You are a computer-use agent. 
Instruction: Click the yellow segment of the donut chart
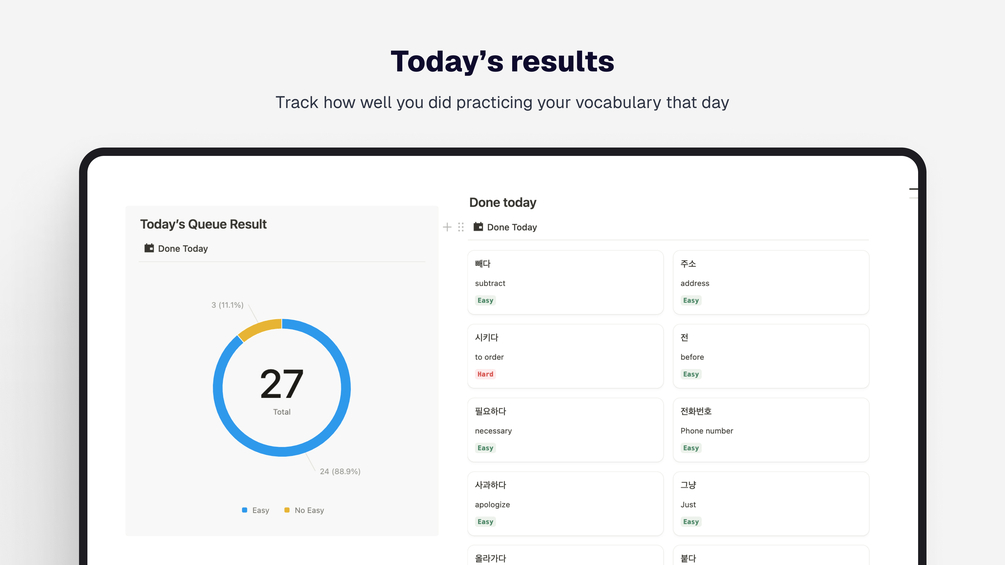pyautogui.click(x=258, y=329)
